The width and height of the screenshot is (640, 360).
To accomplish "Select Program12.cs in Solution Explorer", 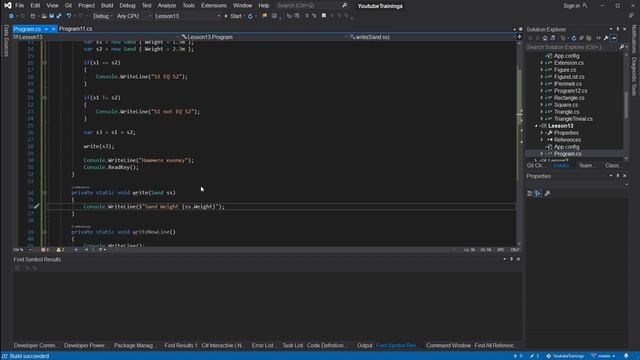I will point(570,91).
